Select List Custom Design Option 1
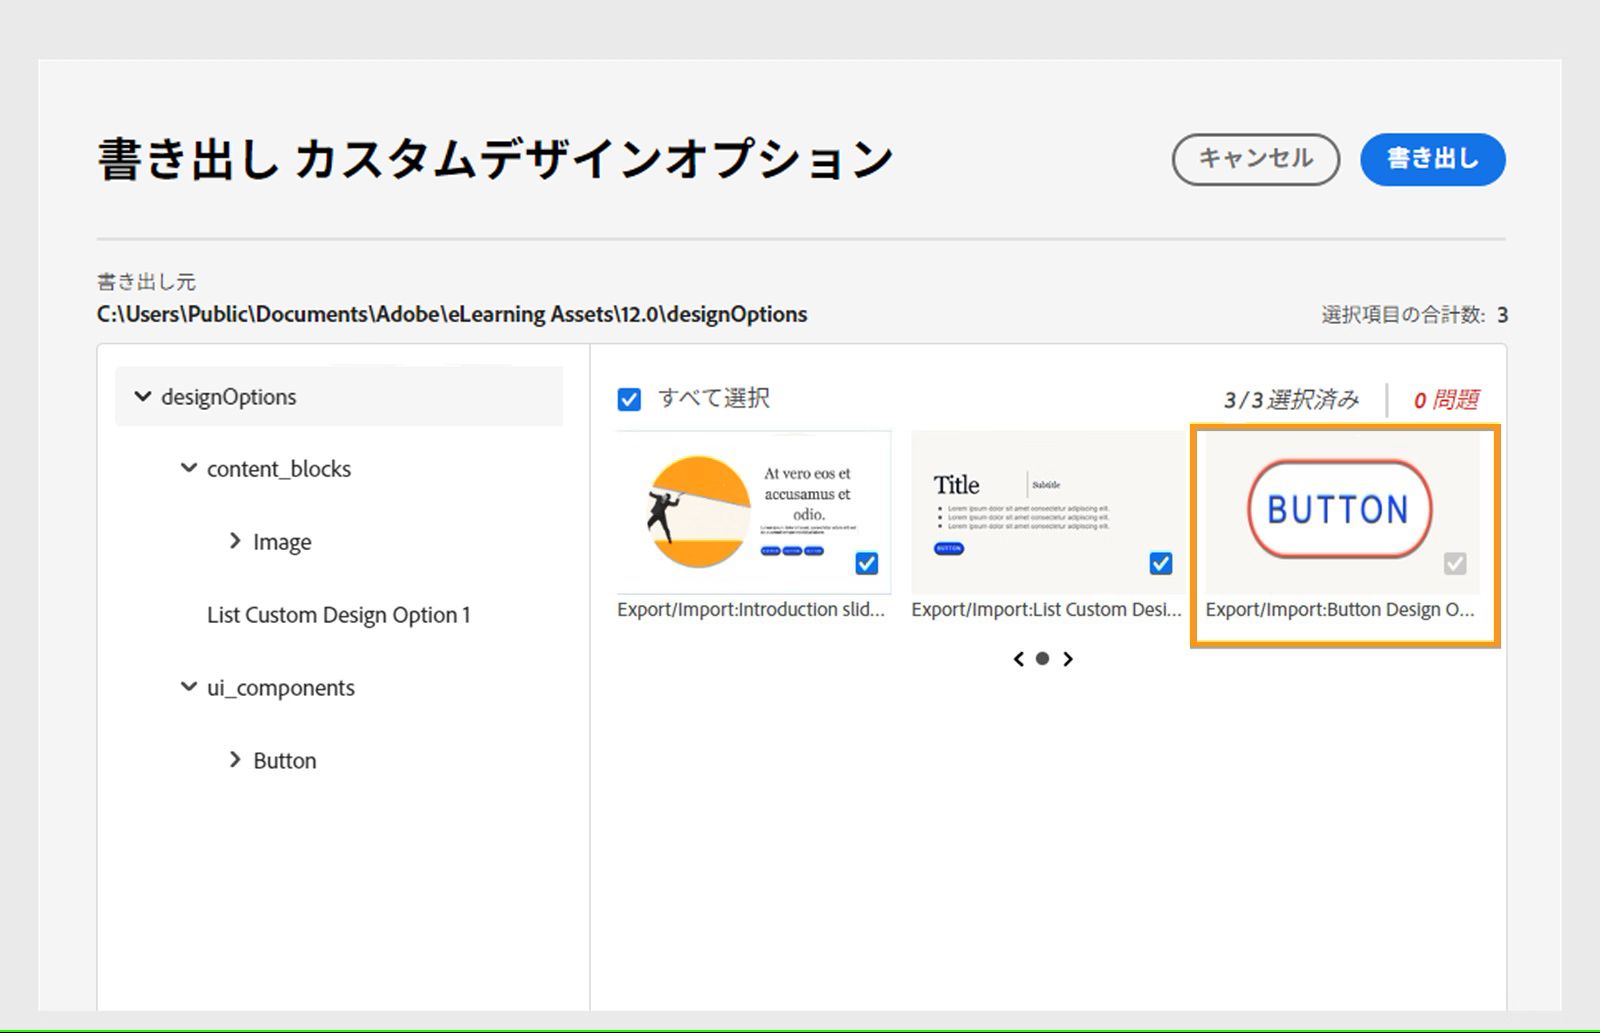The width and height of the screenshot is (1600, 1033). (339, 614)
